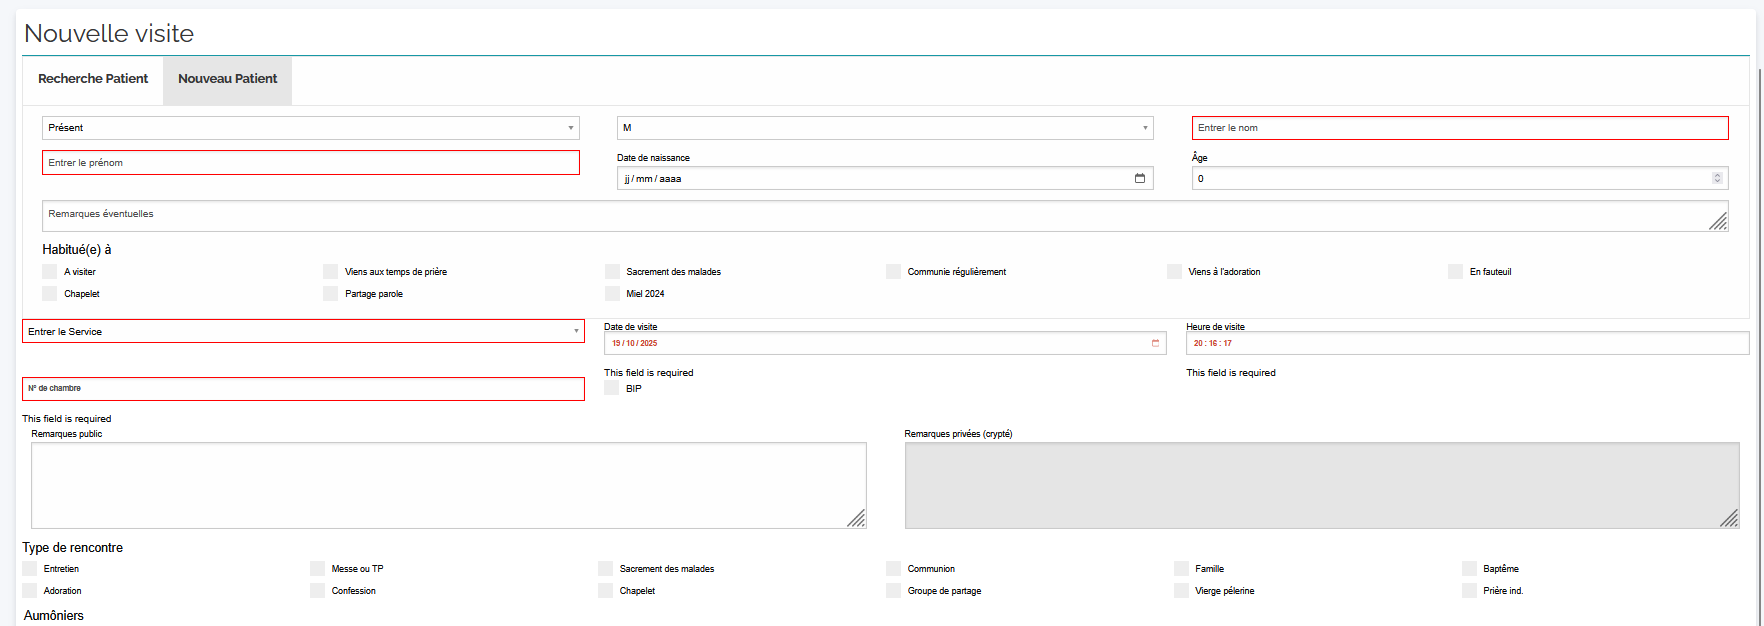Focus the Entrer le prénom input
Screen dimensions: 1764x626
pos(310,163)
